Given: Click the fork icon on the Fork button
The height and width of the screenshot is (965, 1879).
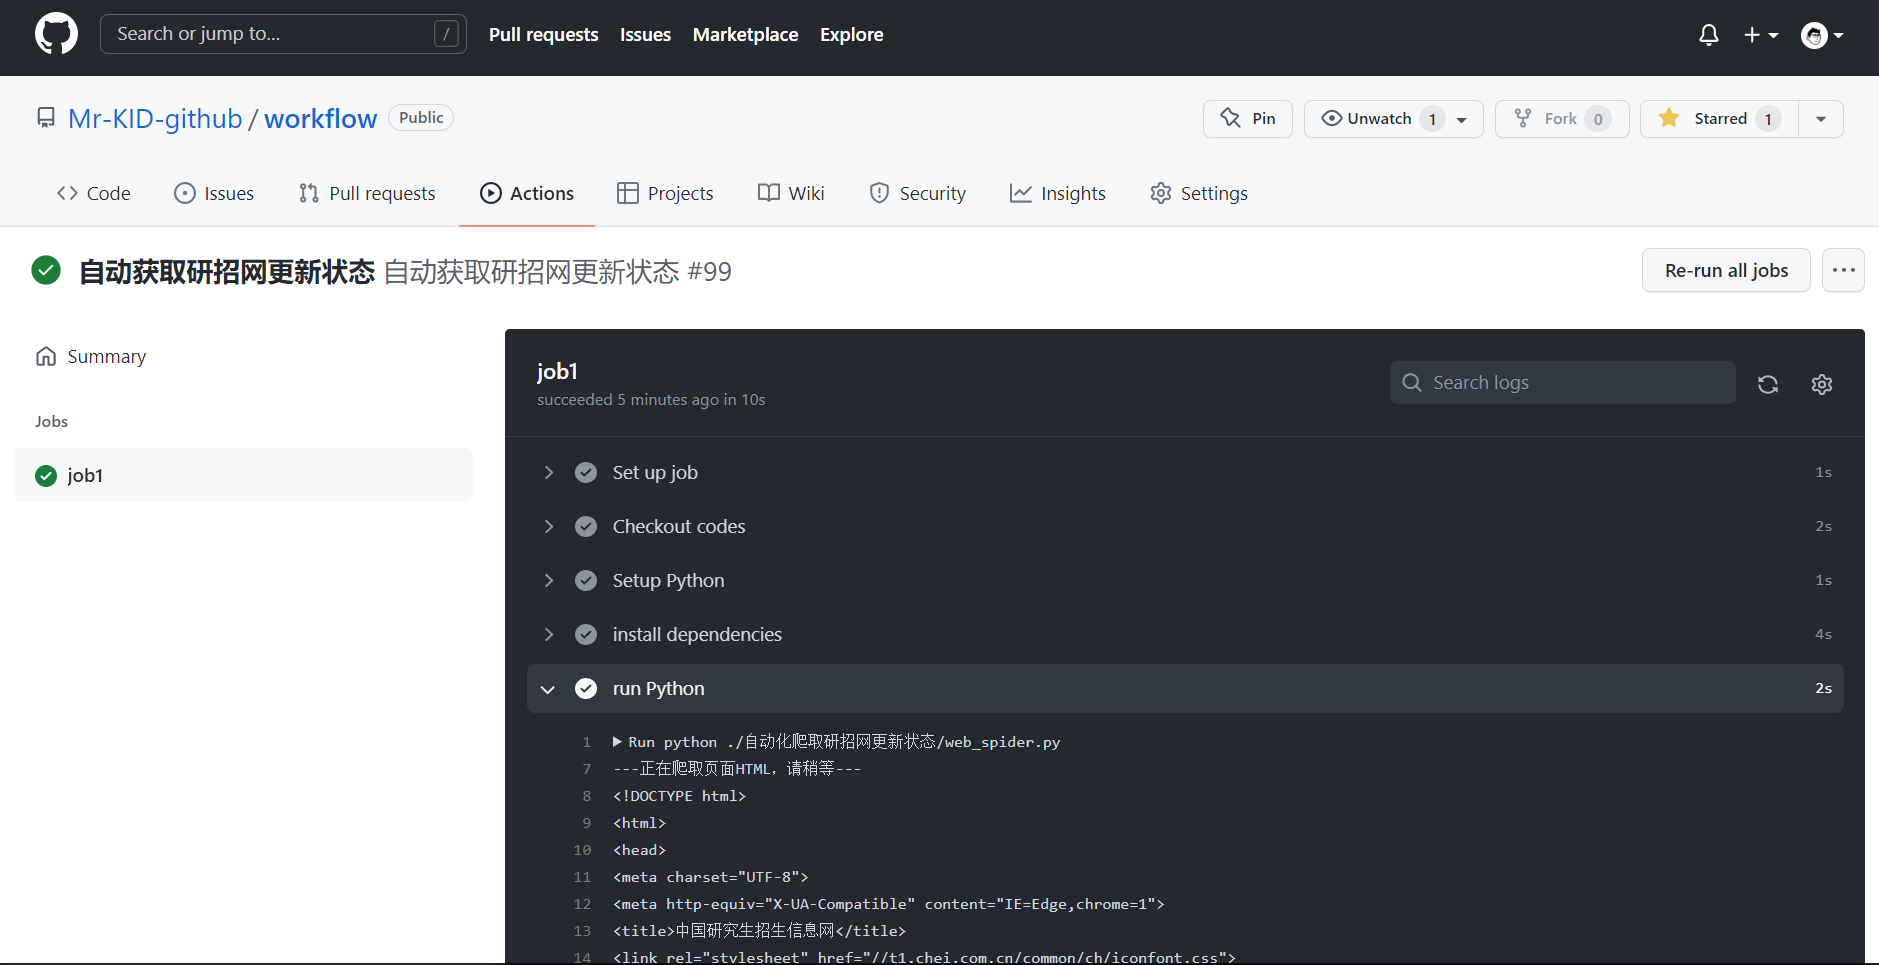Looking at the screenshot, I should (1523, 118).
